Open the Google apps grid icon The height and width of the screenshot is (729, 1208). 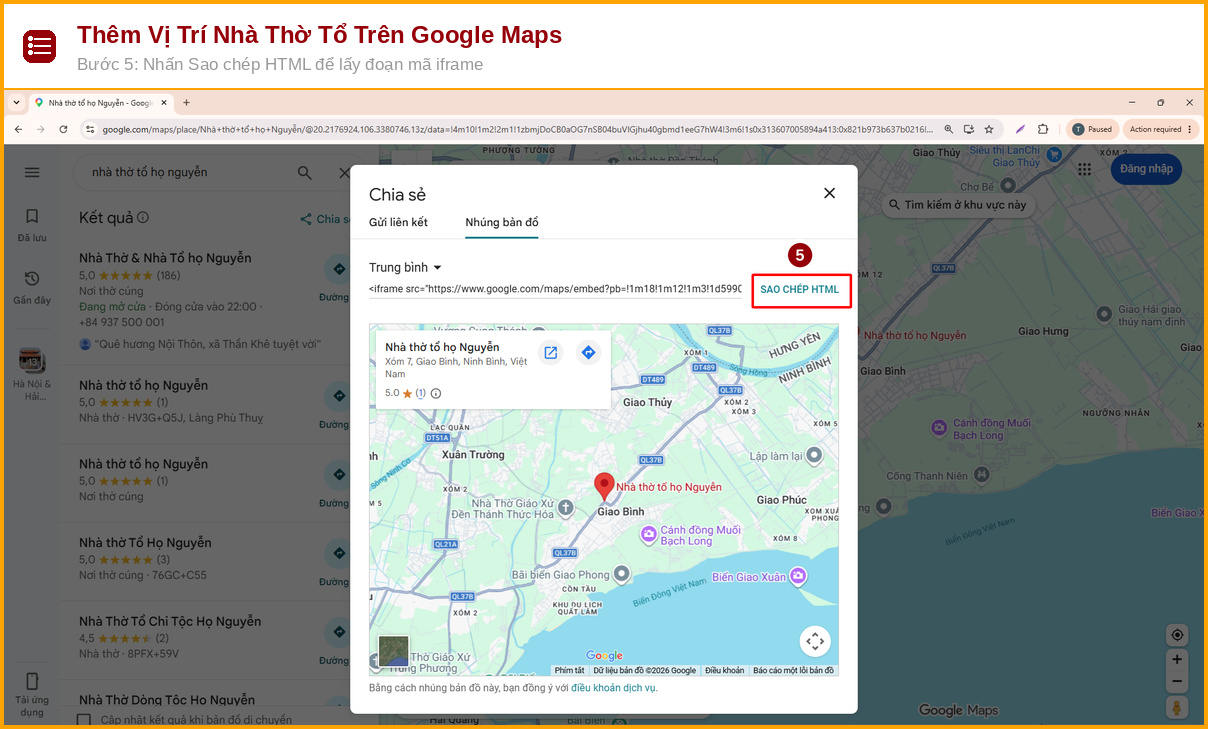[x=1084, y=169]
